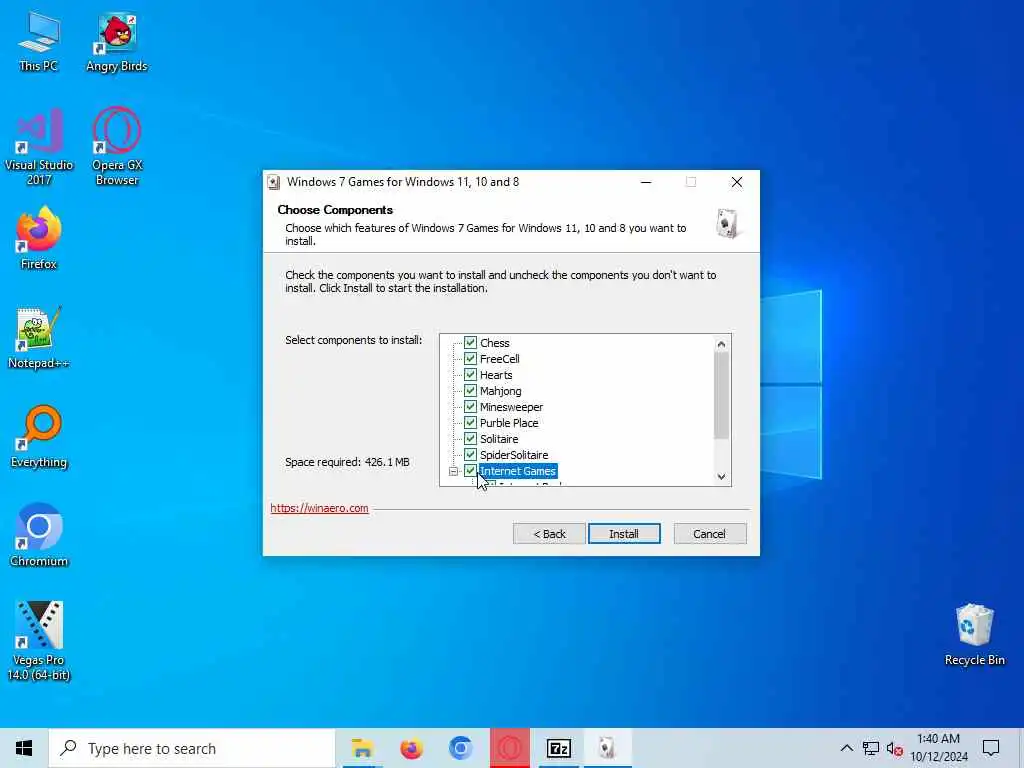Show hidden system tray icons
The image size is (1024, 768).
(x=846, y=748)
